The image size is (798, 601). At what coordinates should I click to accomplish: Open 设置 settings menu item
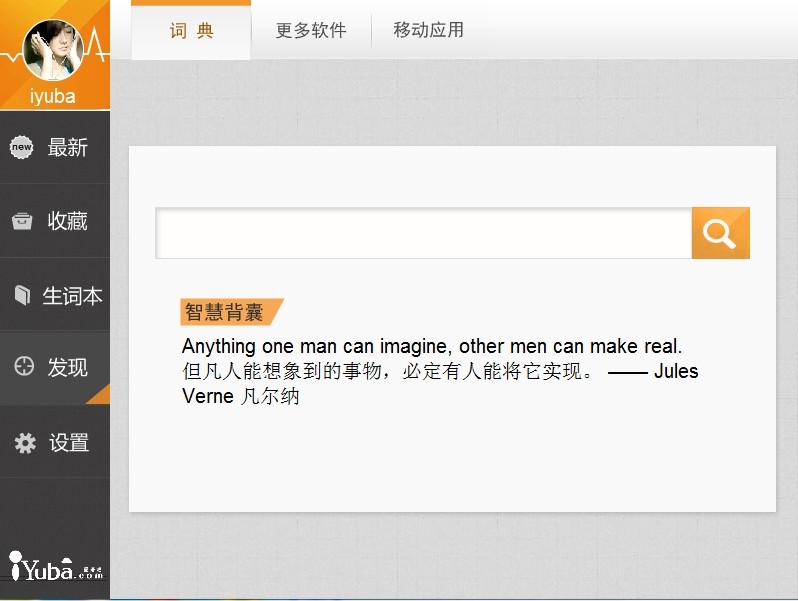tap(55, 442)
